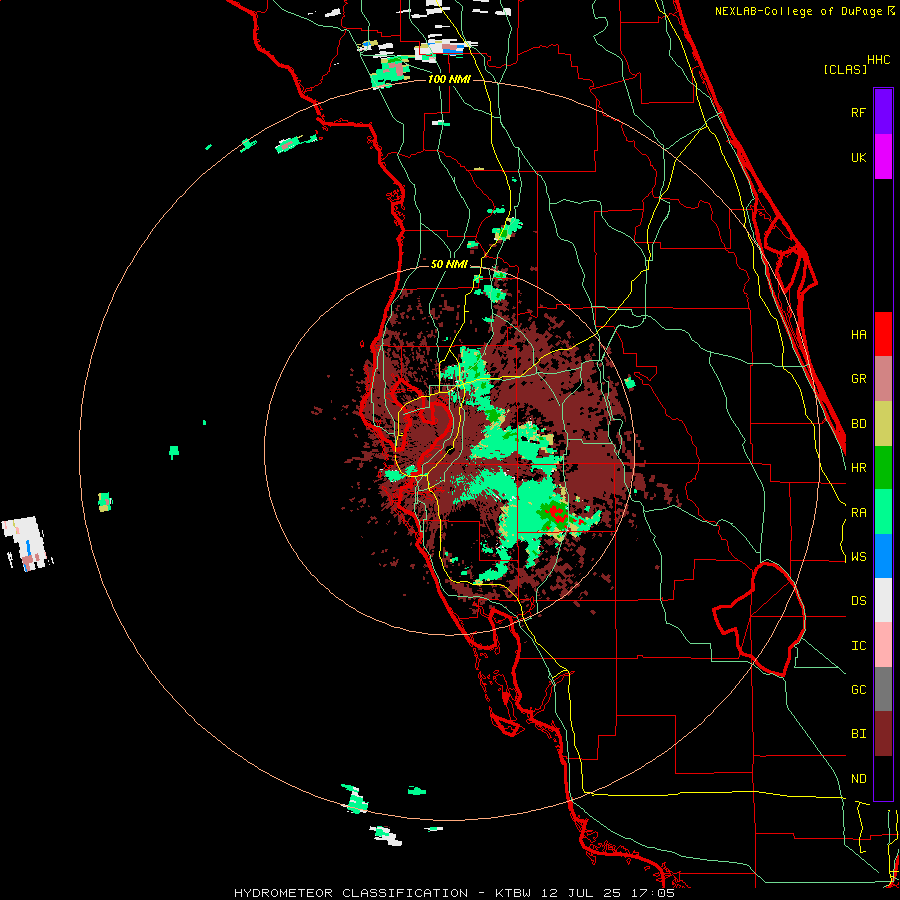900x900 pixels.
Task: Click the RA legend label
Action: point(858,513)
